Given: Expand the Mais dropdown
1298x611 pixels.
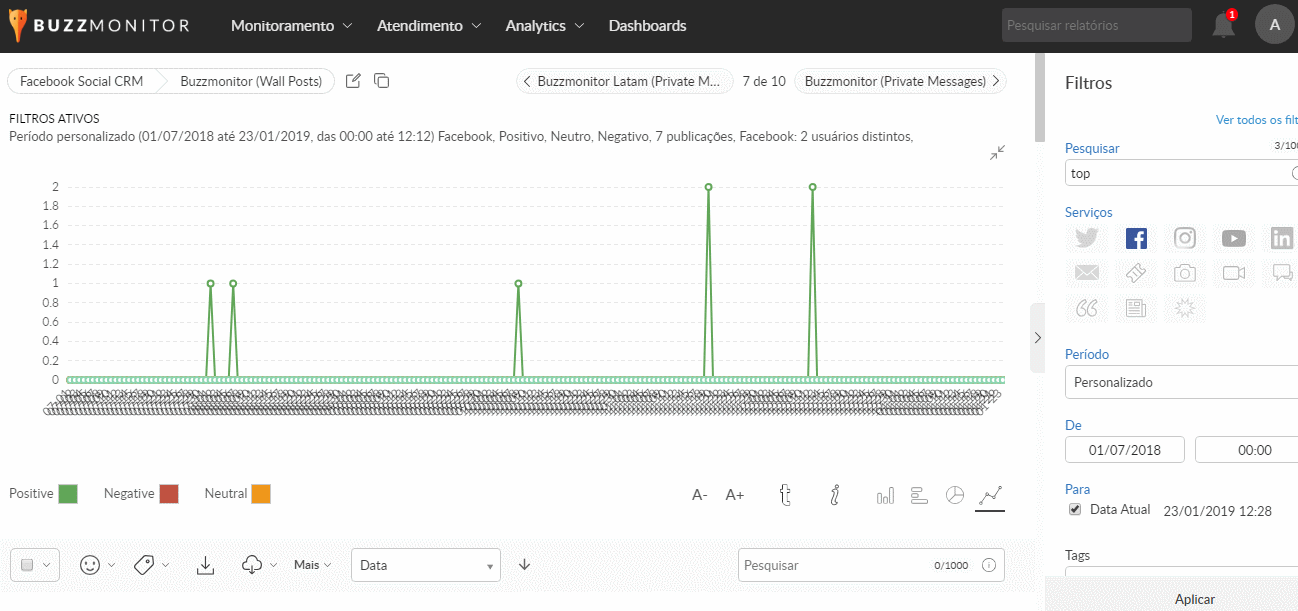Looking at the screenshot, I should pyautogui.click(x=312, y=565).
